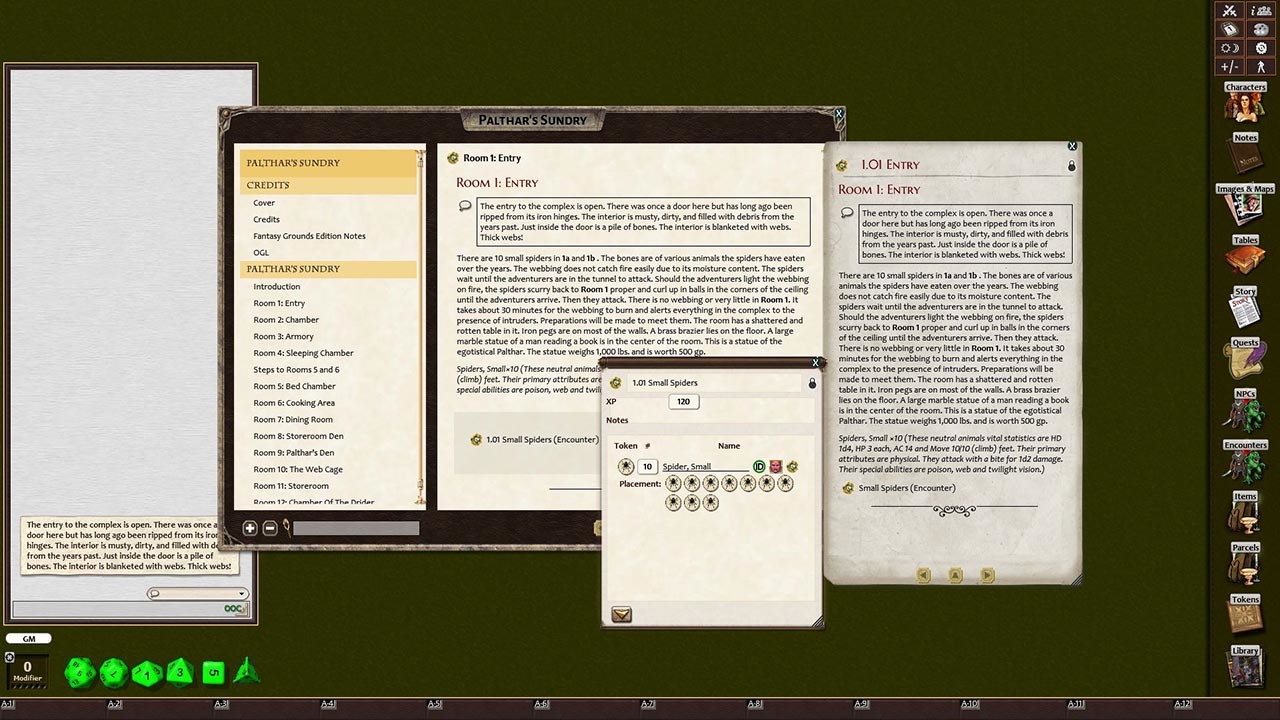Toggle the lock on the 1.01 Entry window

[x=1071, y=166]
